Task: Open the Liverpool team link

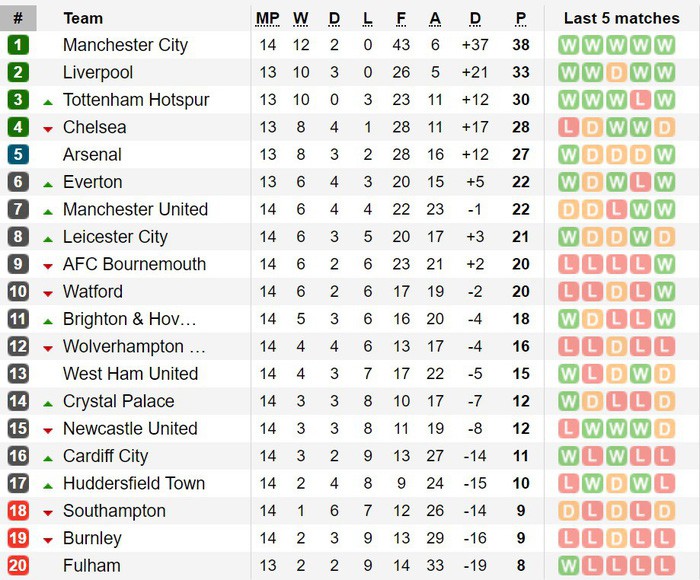Action: click(98, 72)
